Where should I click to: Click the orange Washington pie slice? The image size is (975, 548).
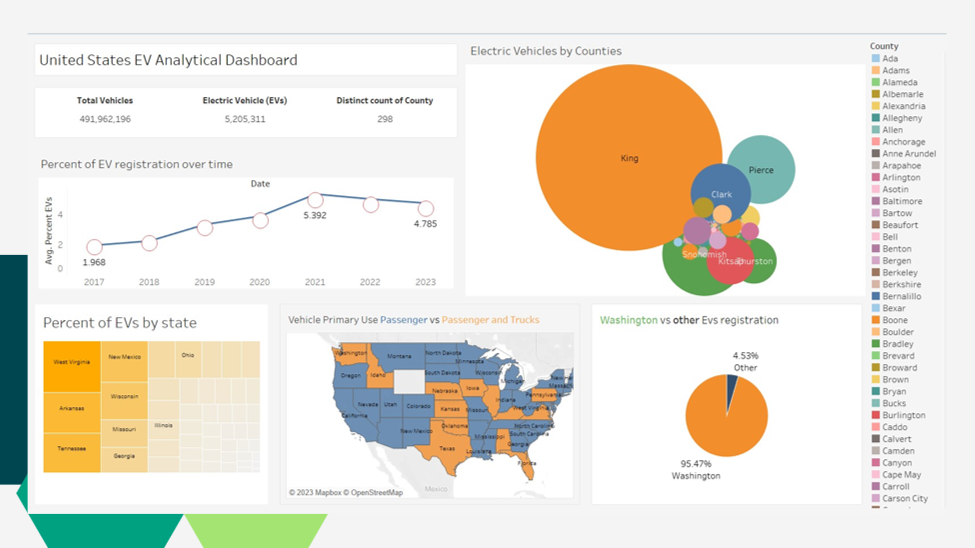point(724,422)
